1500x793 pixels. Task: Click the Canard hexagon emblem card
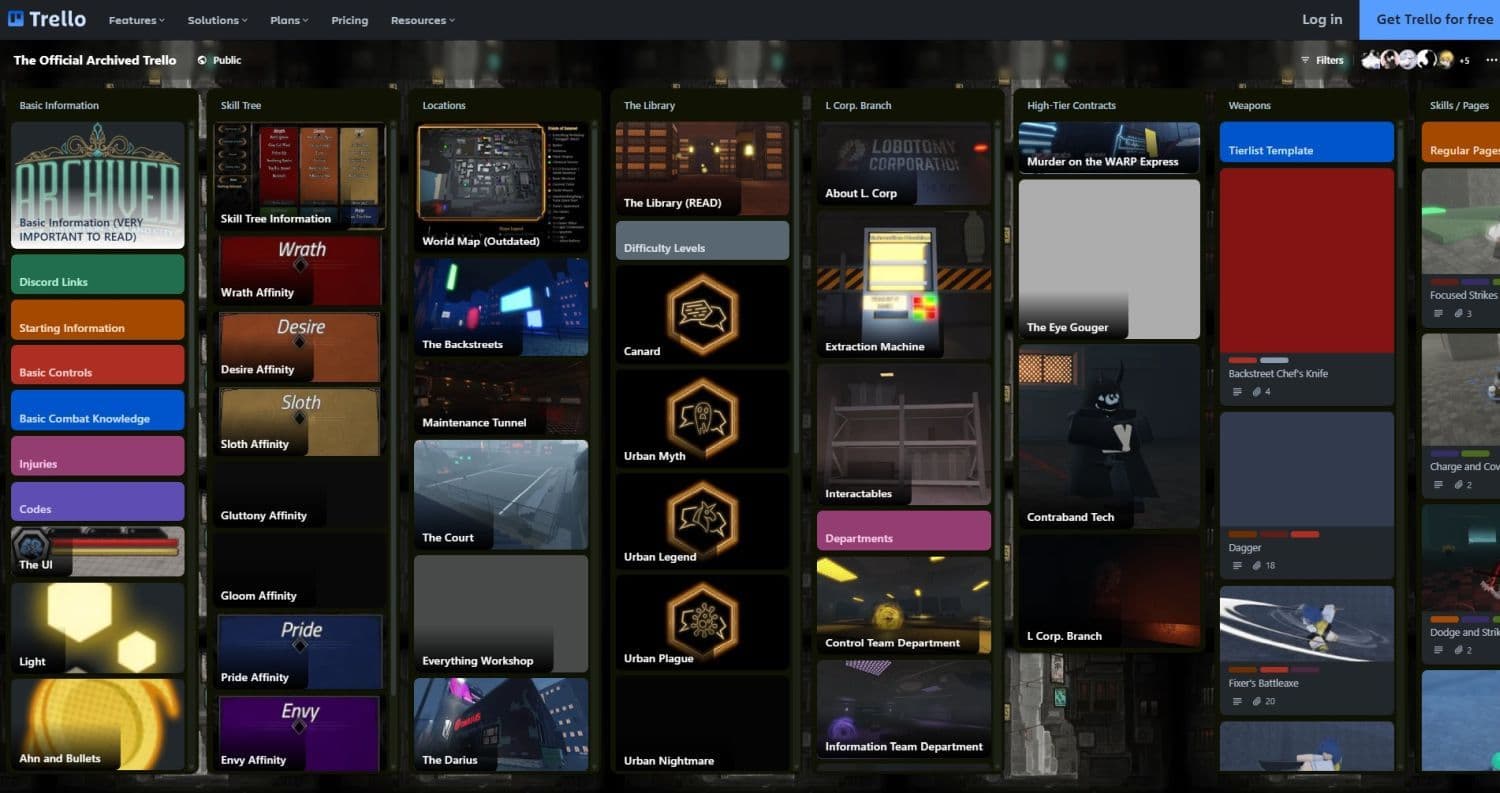[x=702, y=314]
